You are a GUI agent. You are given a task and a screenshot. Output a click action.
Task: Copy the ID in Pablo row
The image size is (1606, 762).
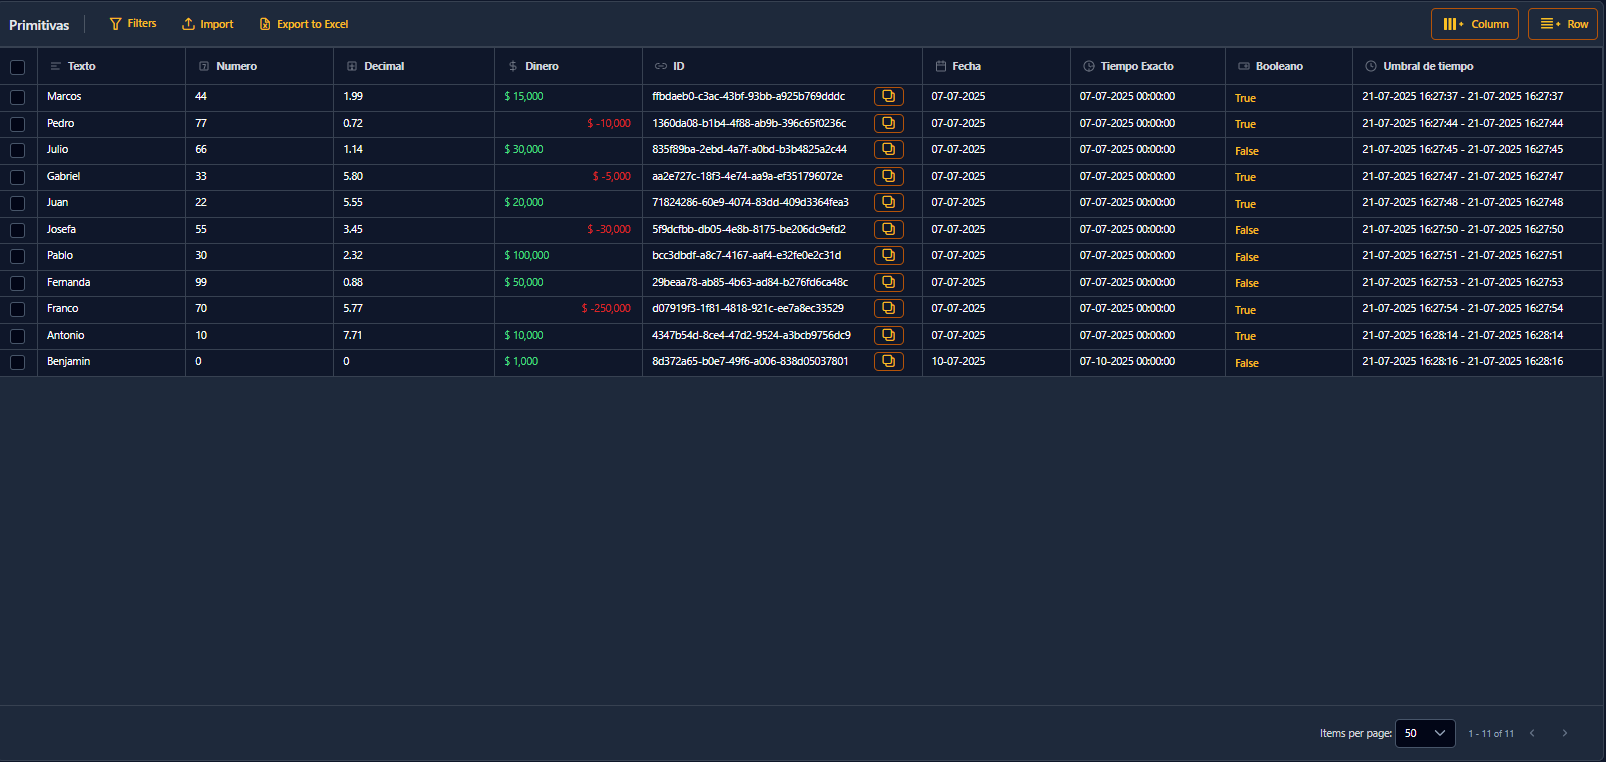888,256
